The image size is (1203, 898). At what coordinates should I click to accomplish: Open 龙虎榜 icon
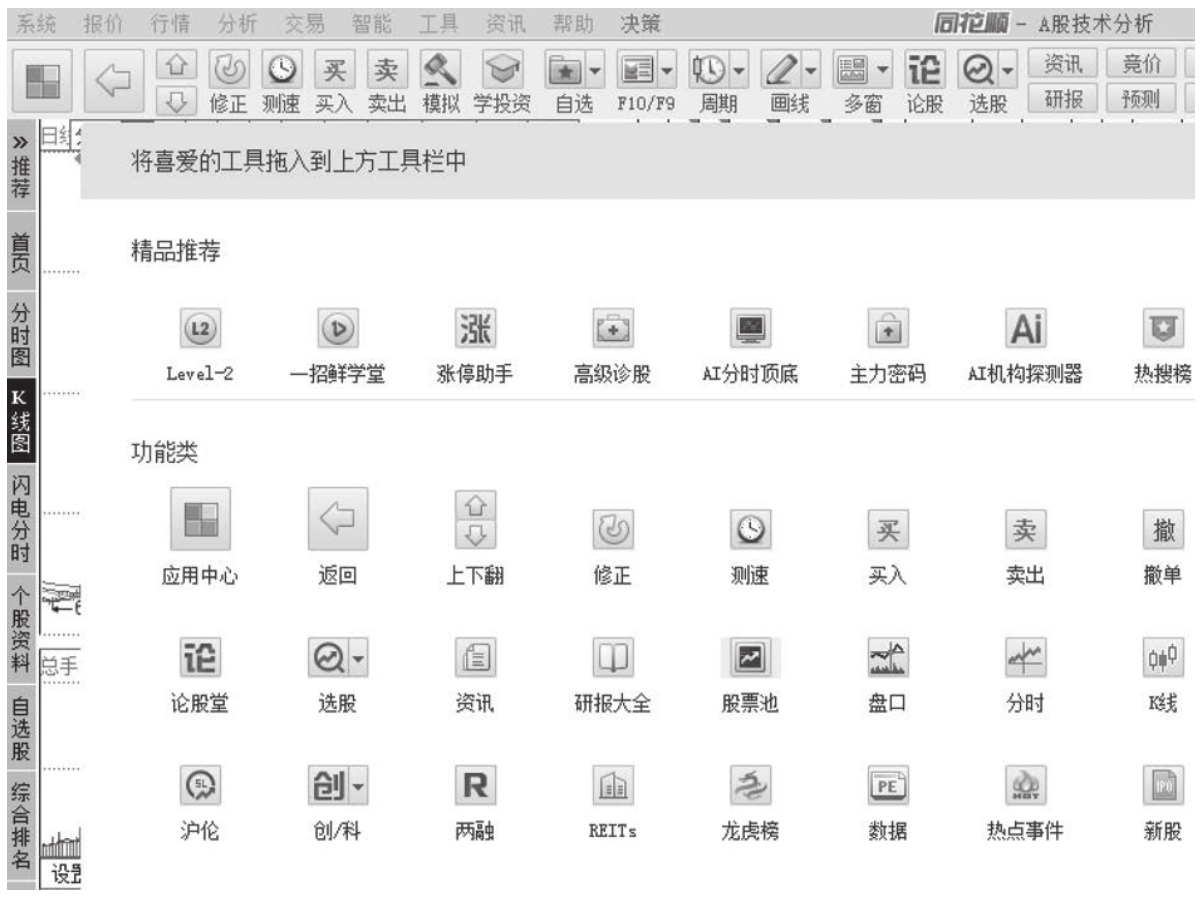749,787
